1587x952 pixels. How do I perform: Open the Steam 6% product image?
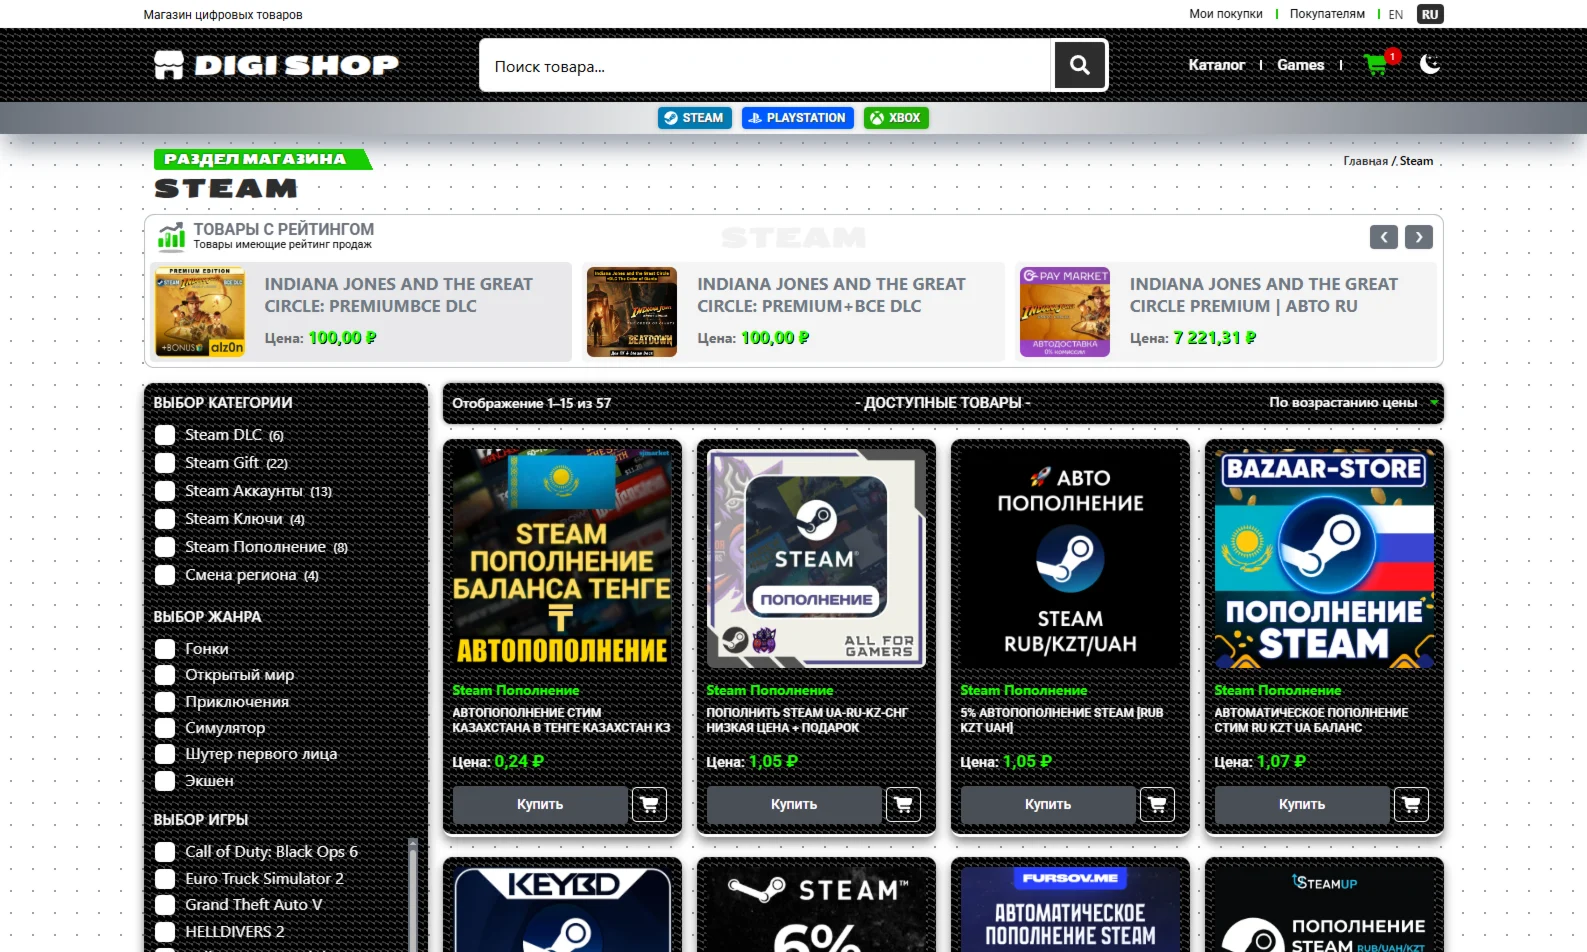point(816,909)
